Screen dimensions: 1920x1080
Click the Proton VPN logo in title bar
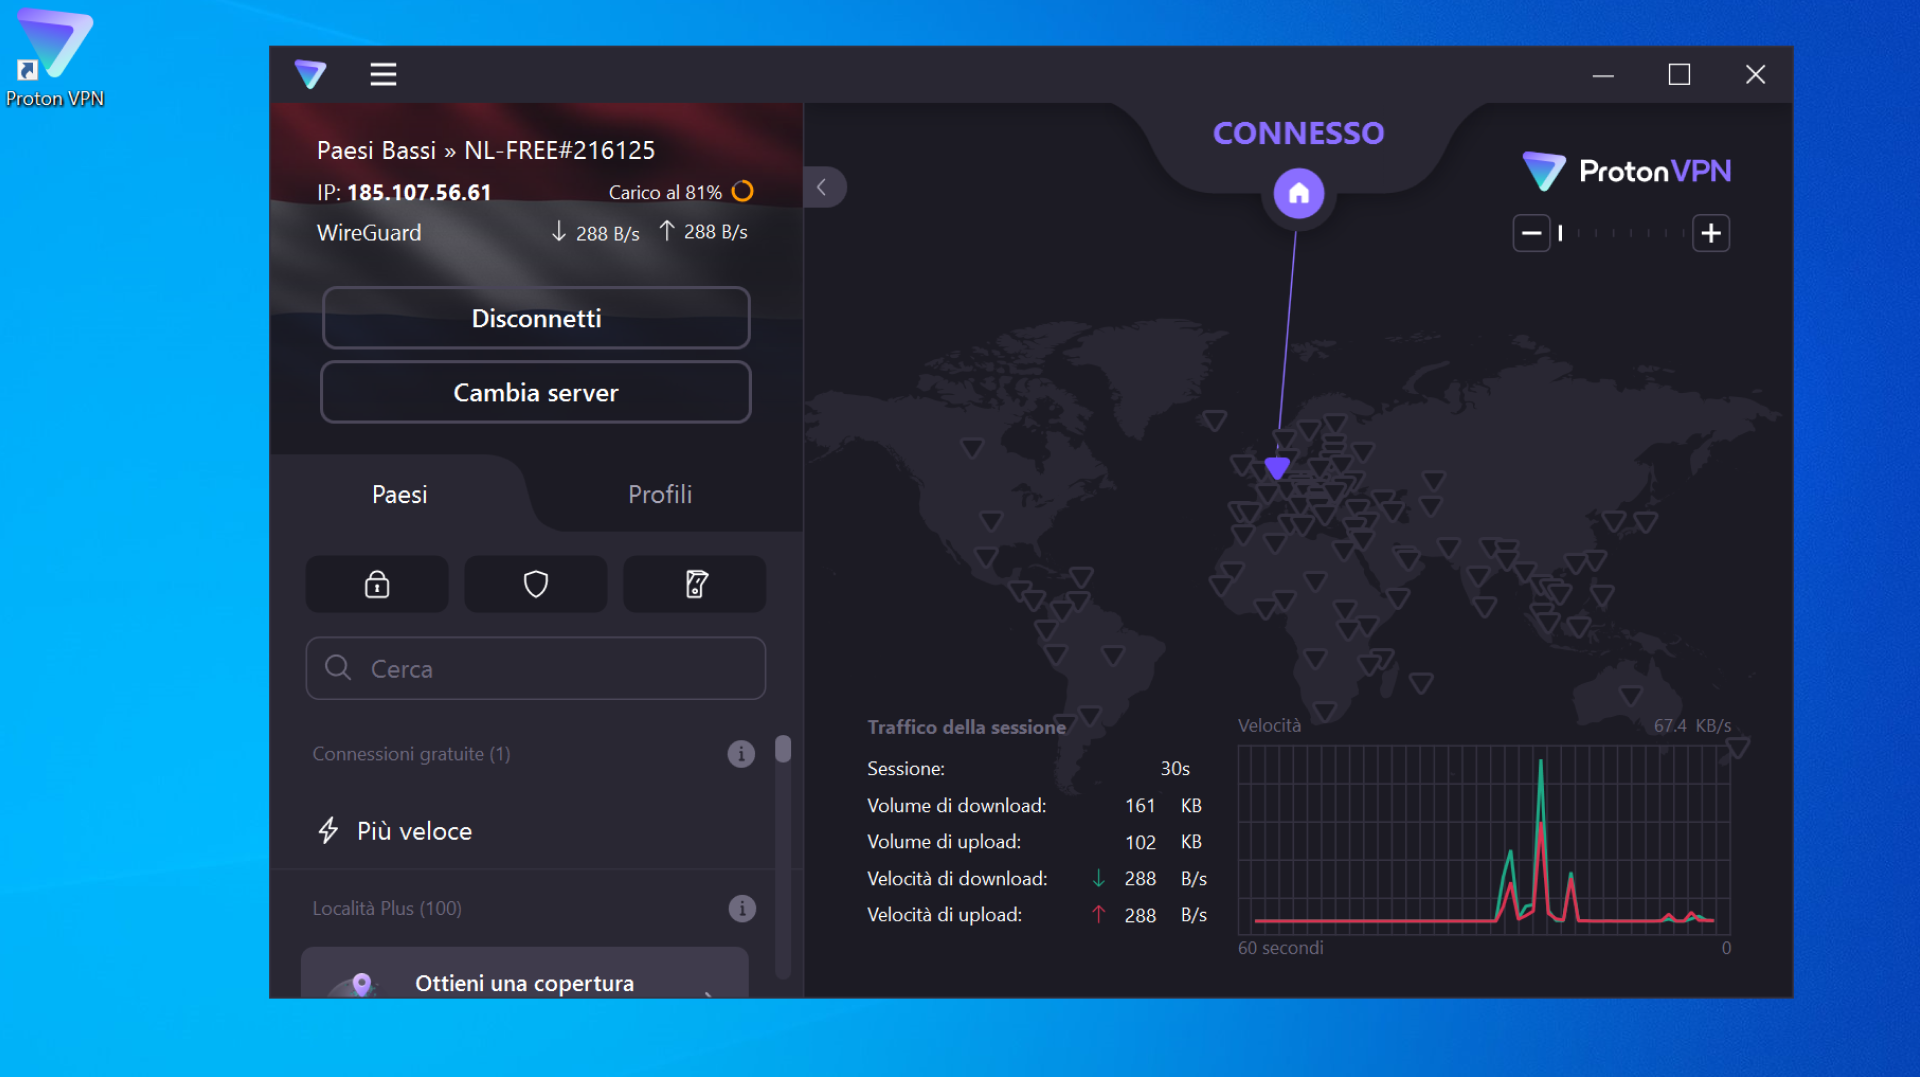pyautogui.click(x=310, y=74)
